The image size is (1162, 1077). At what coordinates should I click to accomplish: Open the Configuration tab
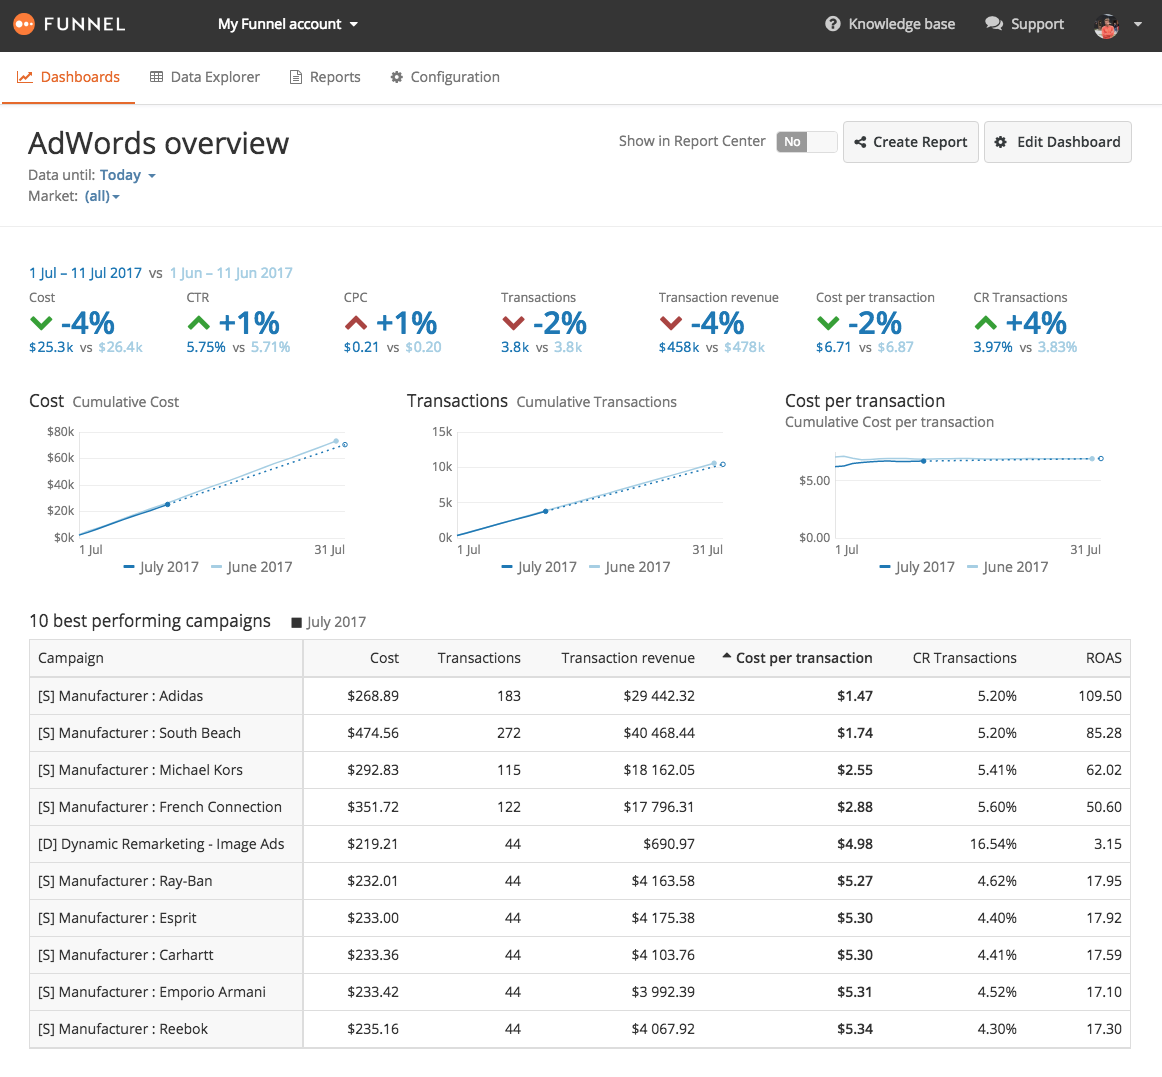[445, 77]
